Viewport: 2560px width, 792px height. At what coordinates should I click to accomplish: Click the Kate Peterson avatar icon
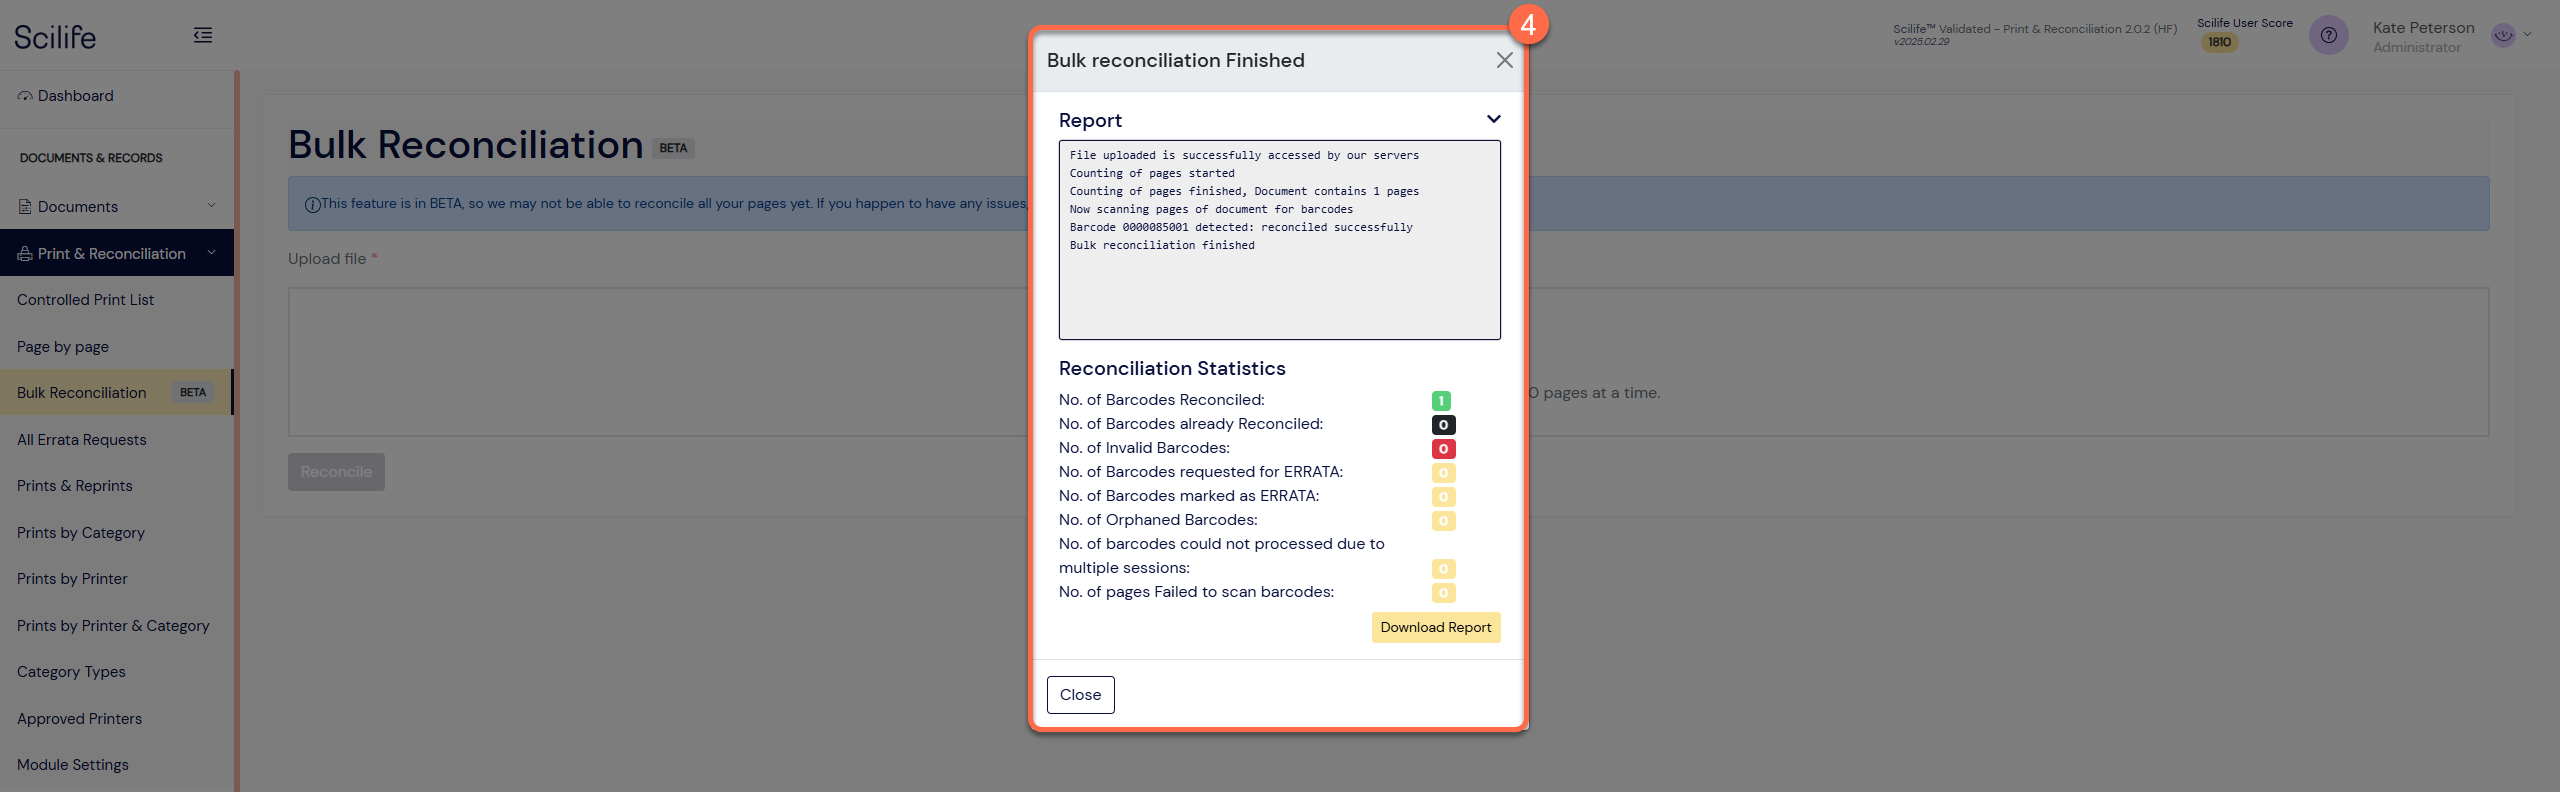tap(2503, 35)
